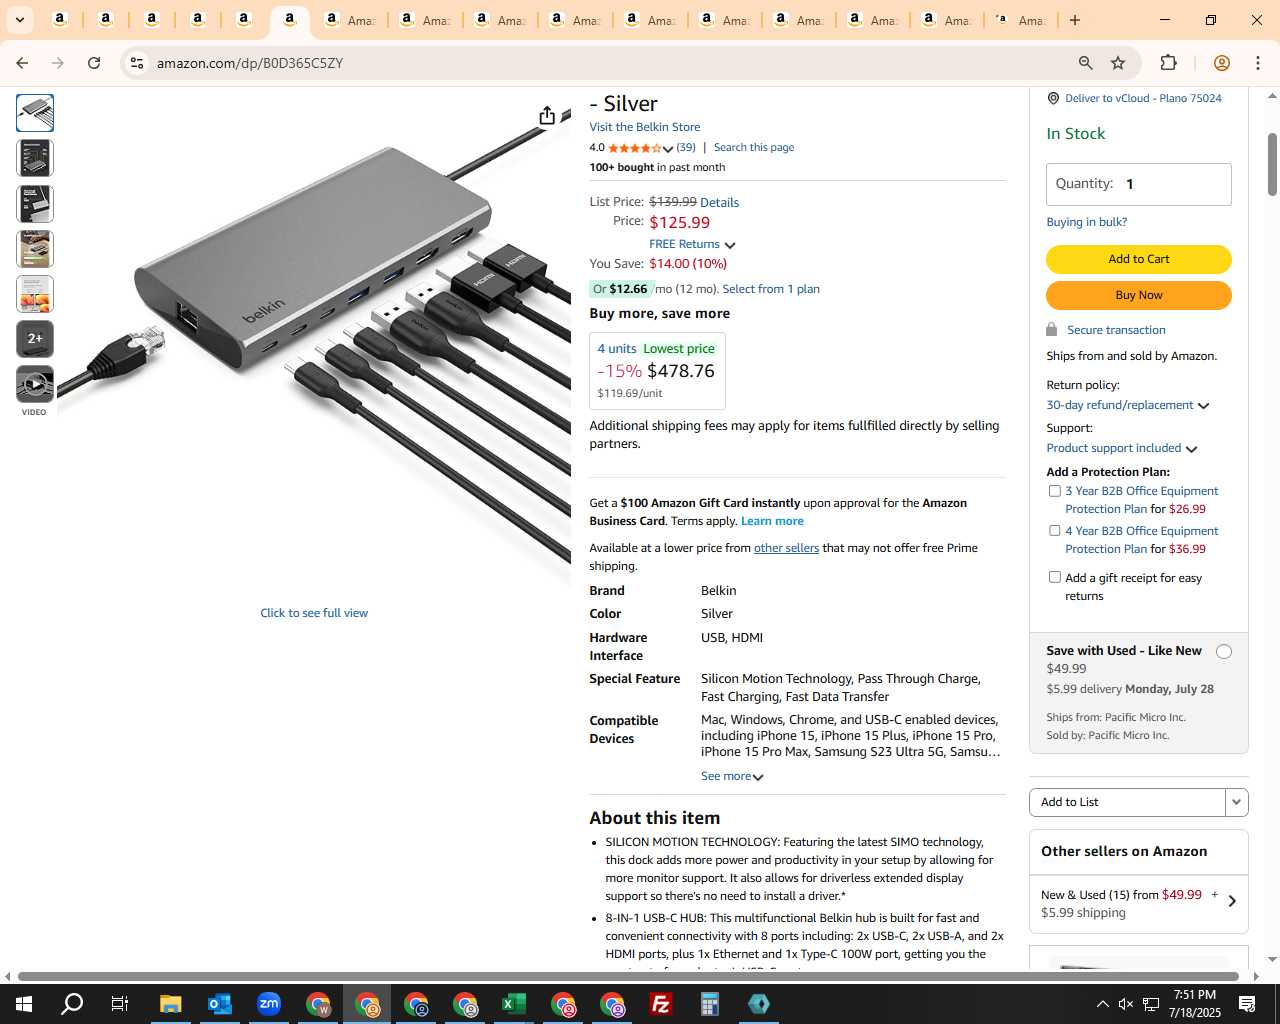Viewport: 1280px width, 1024px height.
Task: Open the 2+ more images thumbnail
Action: point(35,339)
